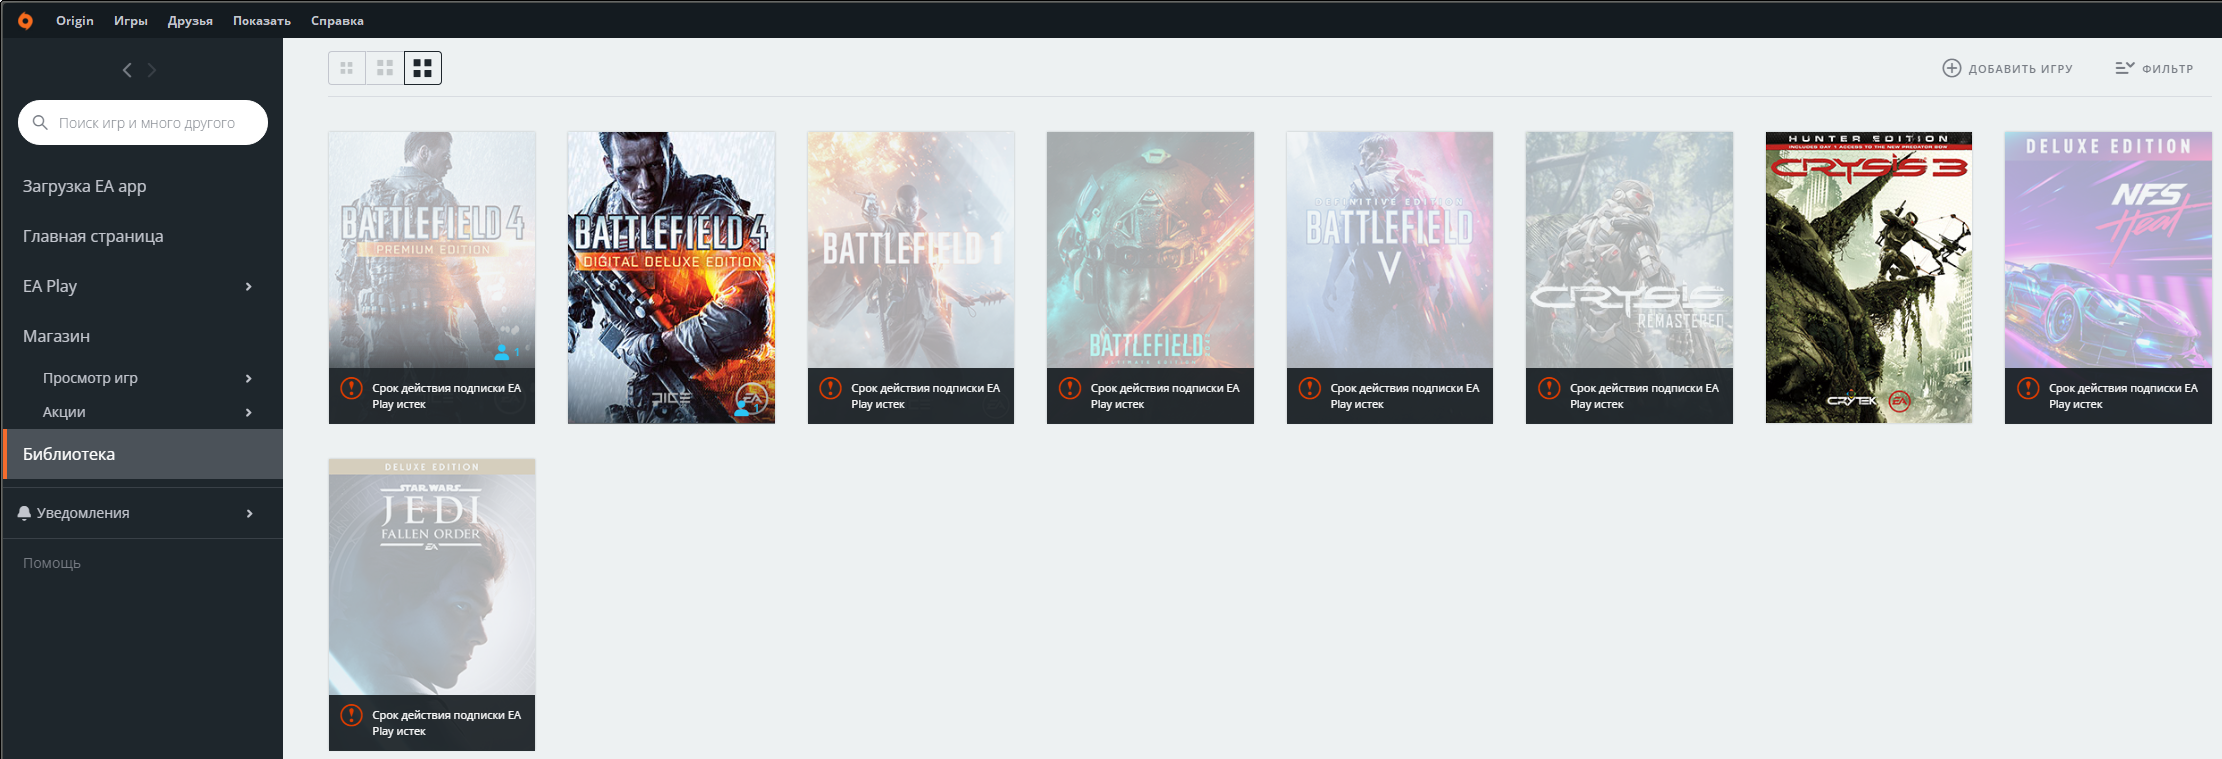Image resolution: width=2222 pixels, height=759 pixels.
Task: Expand the Акции chevron
Action: pos(249,412)
